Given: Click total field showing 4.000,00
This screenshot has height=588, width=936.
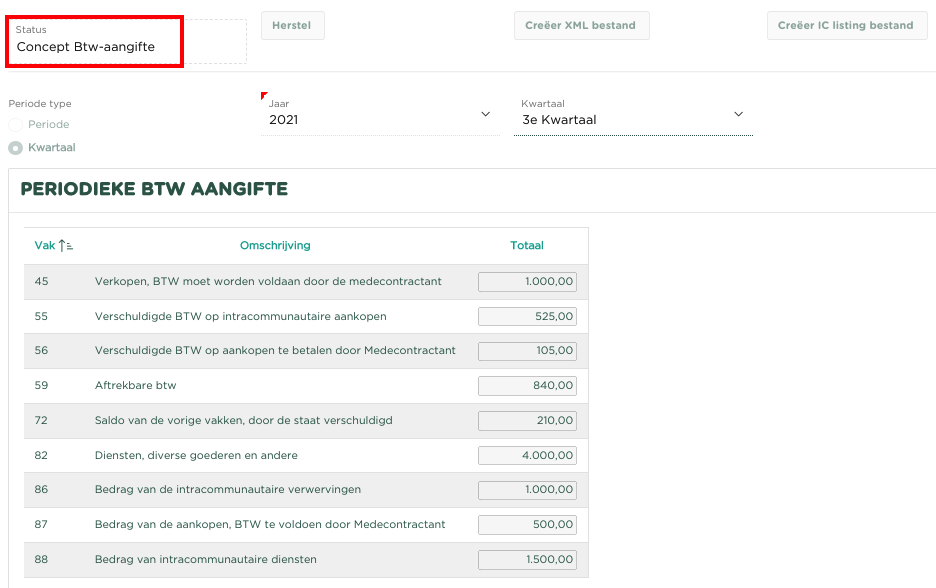Looking at the screenshot, I should (x=527, y=455).
